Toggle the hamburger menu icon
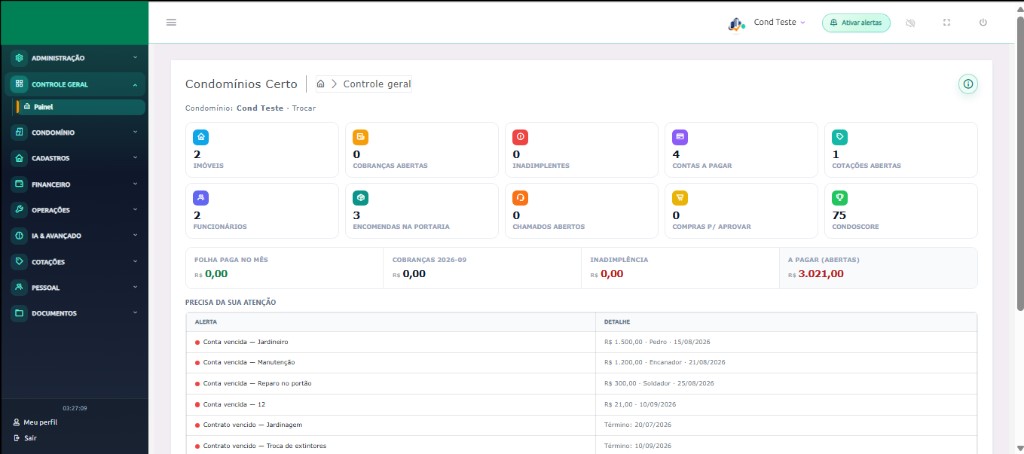This screenshot has width=1024, height=454. click(171, 22)
